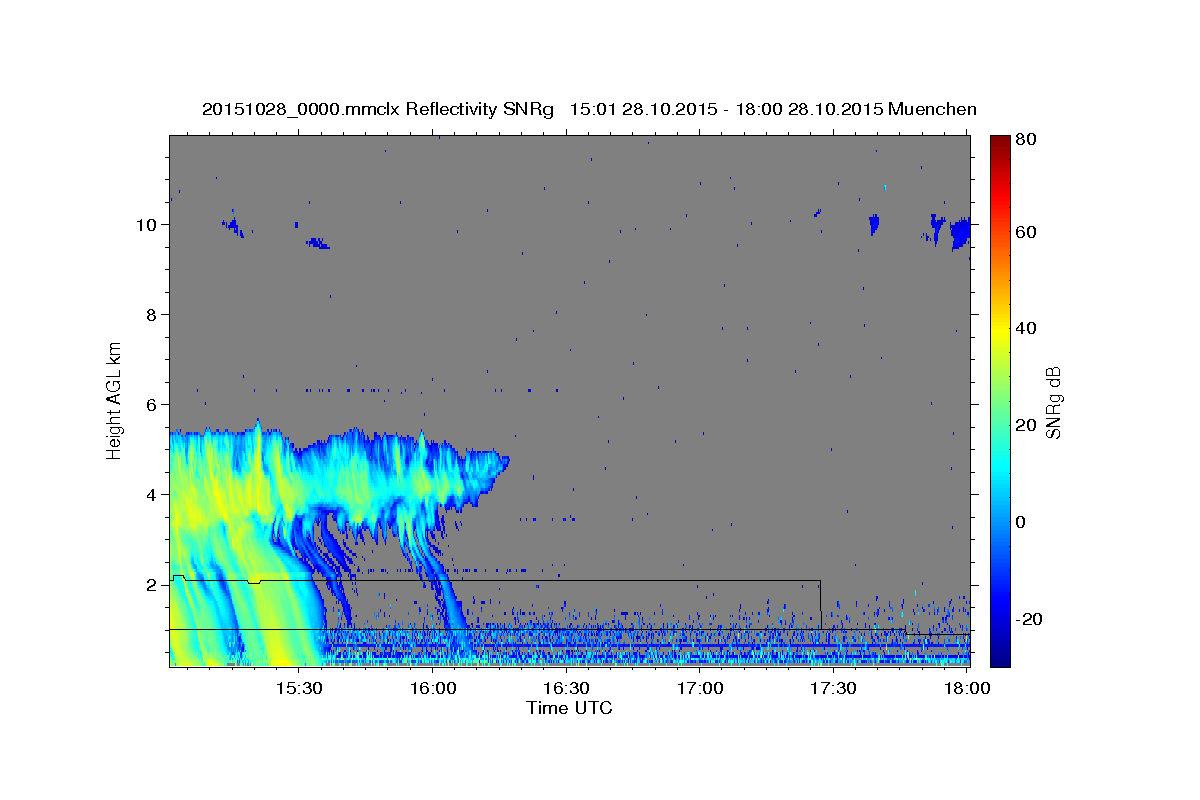
Task: Click the SNRg color scale bar
Action: [x=1000, y=401]
